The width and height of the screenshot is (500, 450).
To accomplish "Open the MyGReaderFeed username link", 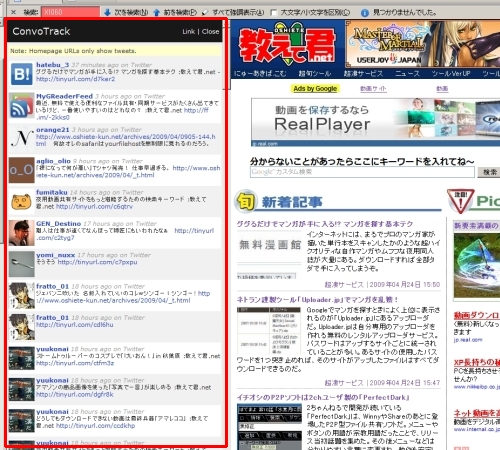I will point(64,96).
